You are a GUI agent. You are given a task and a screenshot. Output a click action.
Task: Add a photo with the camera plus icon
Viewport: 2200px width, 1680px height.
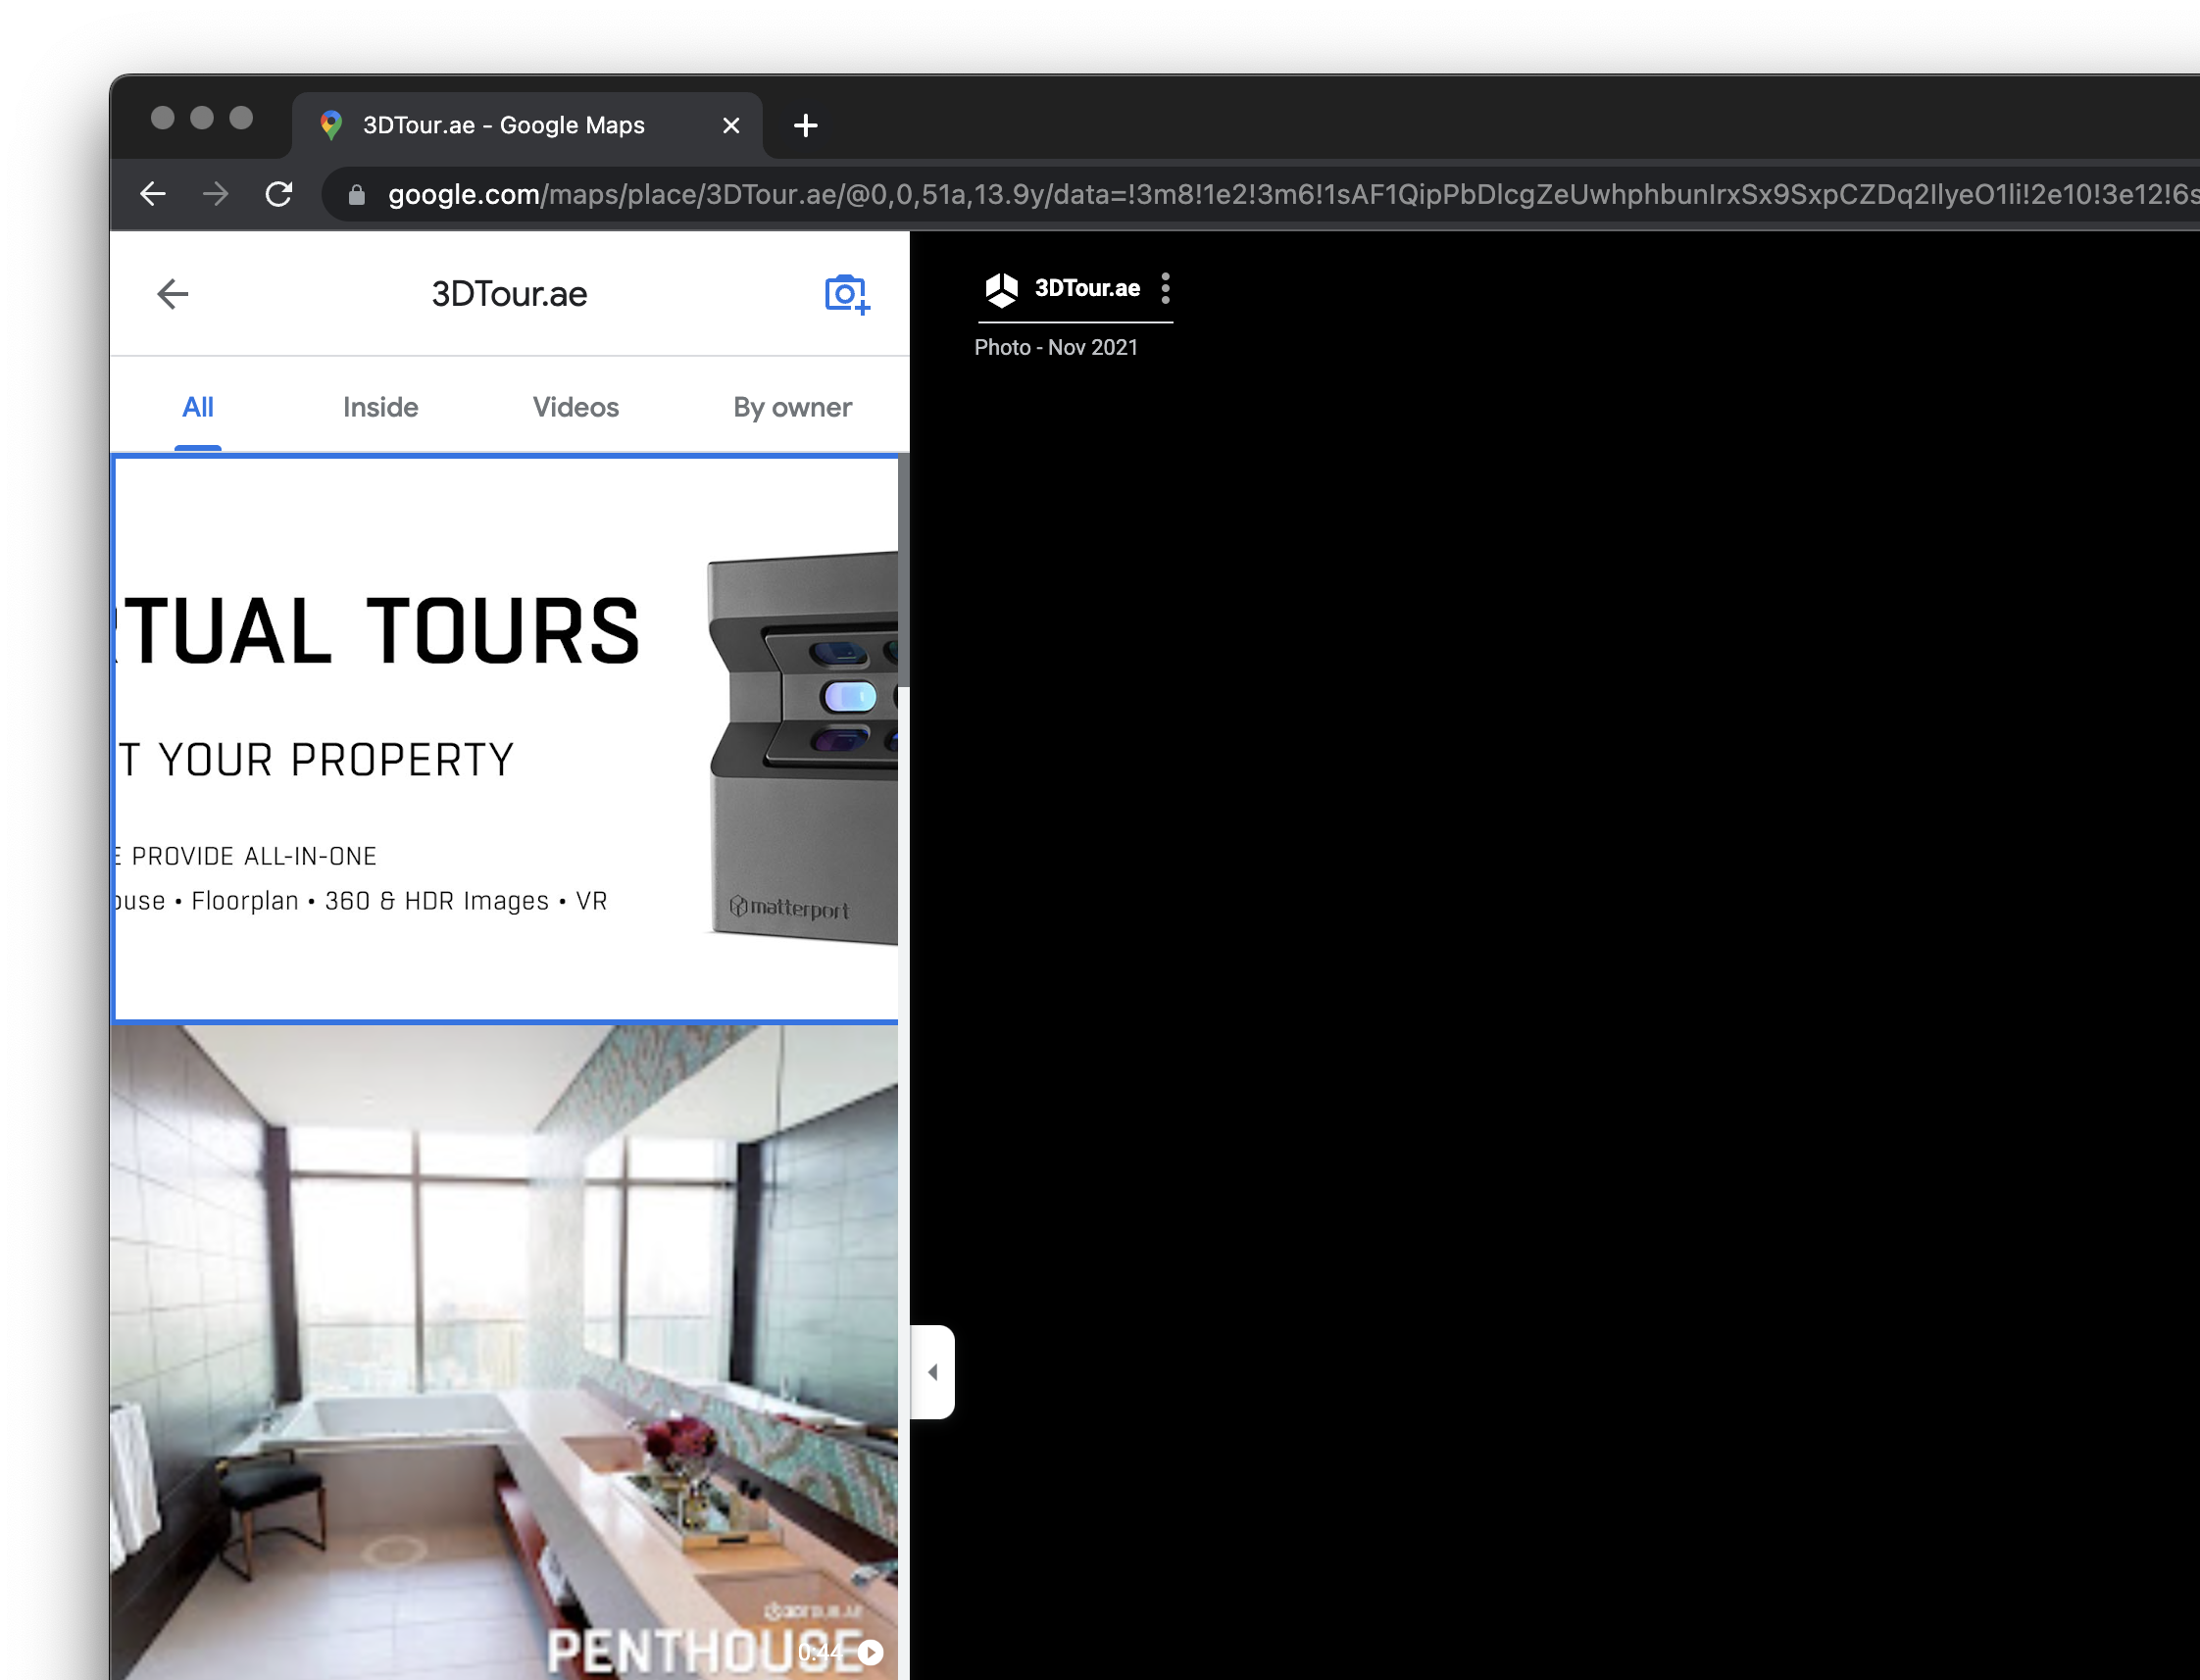point(847,294)
